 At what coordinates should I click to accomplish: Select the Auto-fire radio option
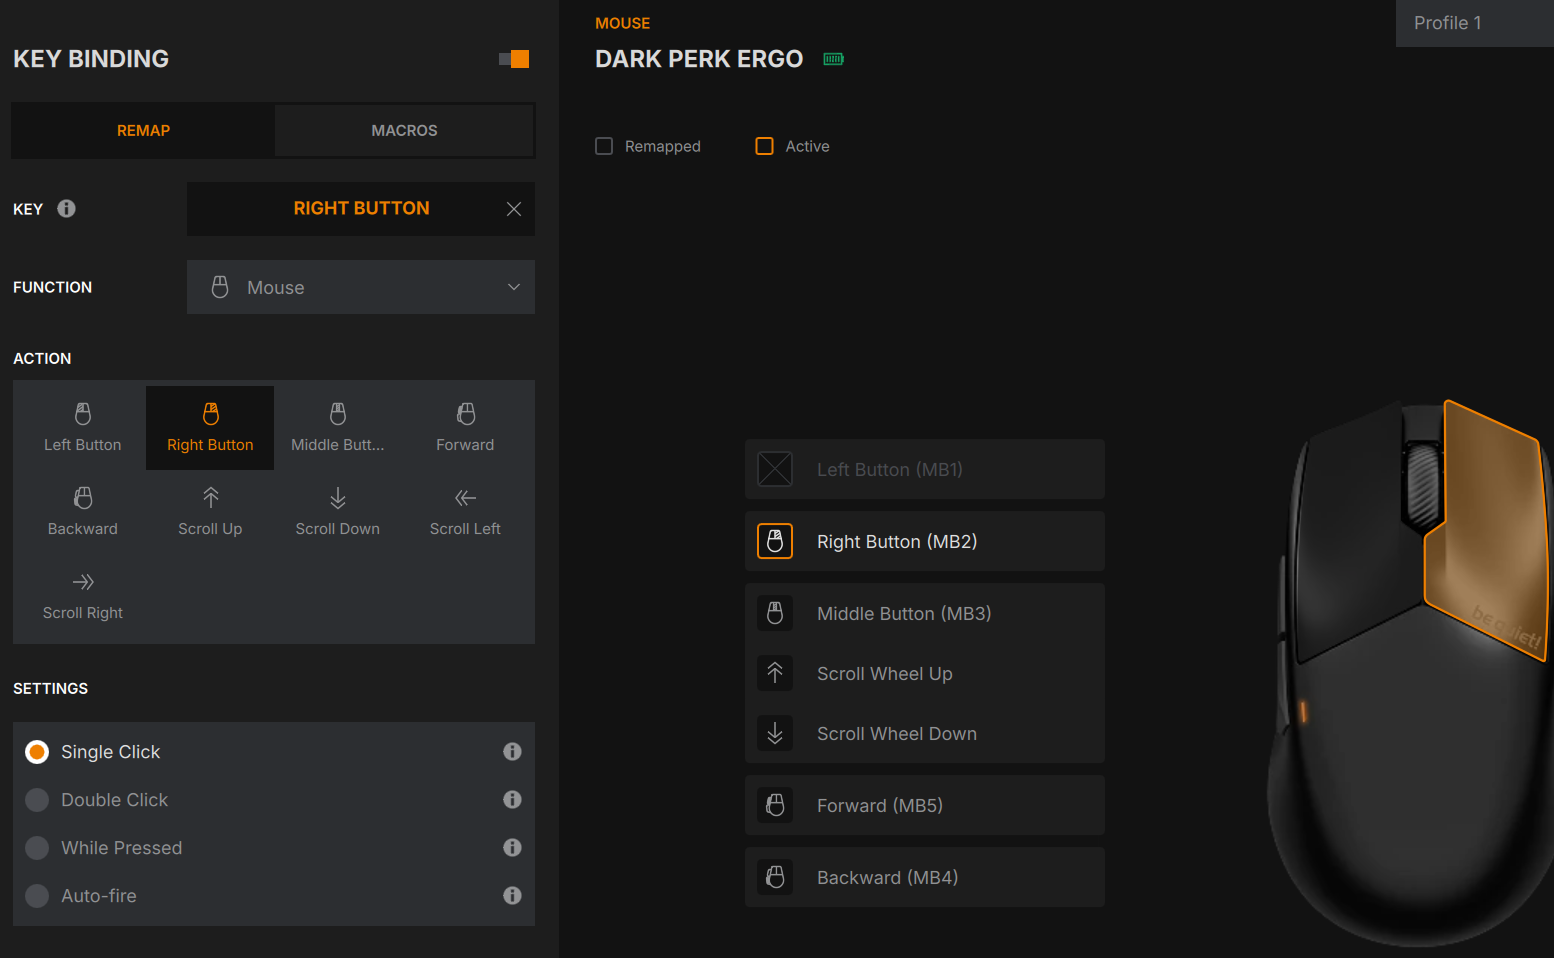pos(37,896)
